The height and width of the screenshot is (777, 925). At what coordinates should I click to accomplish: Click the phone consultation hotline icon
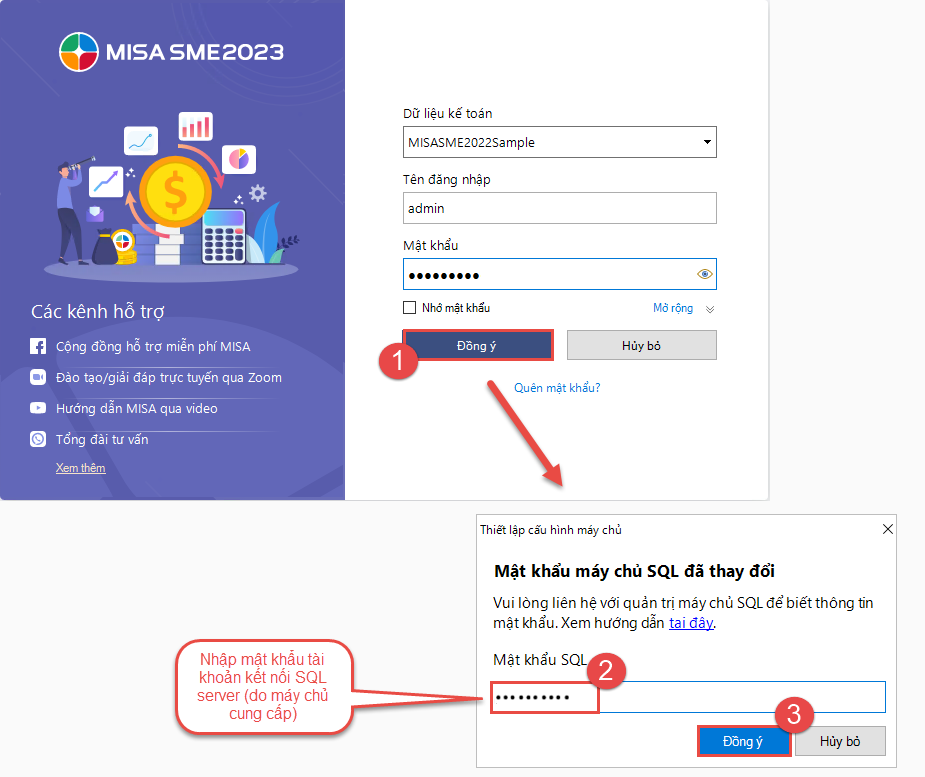pos(38,439)
